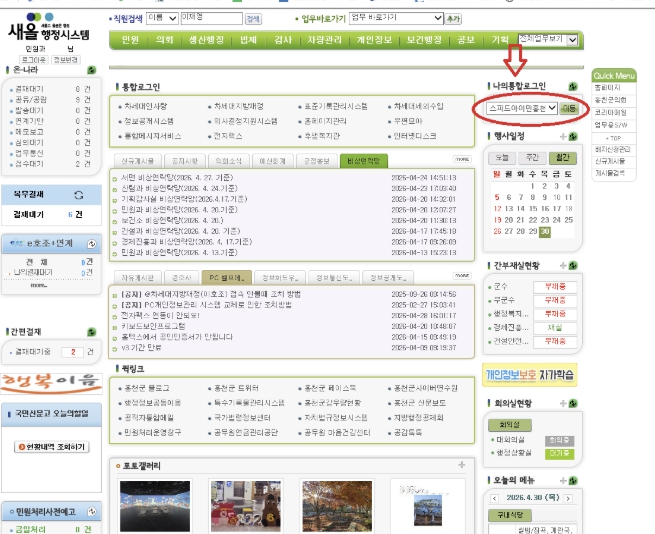Click the 로그아웃 button
The image size is (655, 534).
(x=34, y=60)
